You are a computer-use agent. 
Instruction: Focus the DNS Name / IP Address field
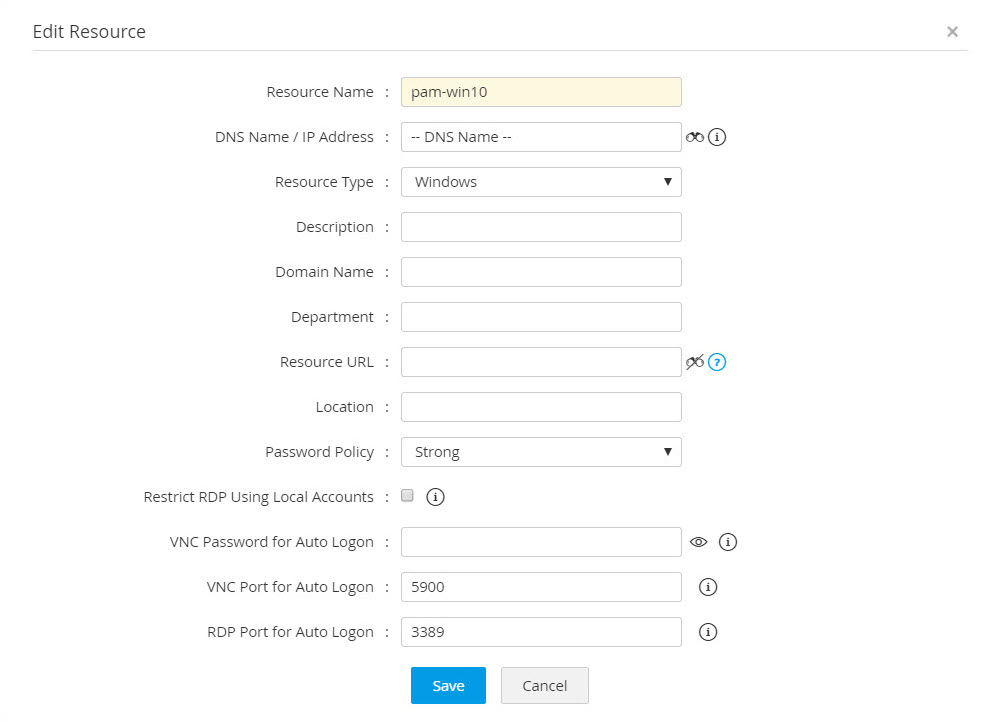(541, 137)
